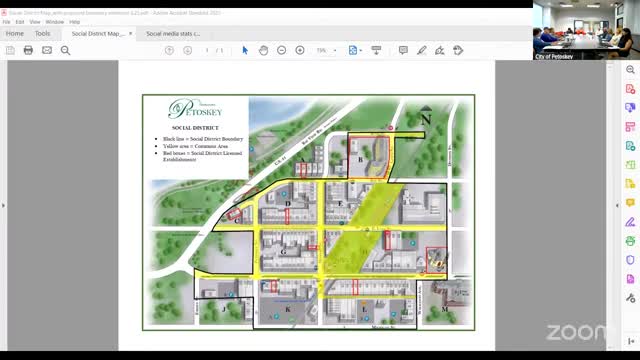
Task: Click the SOCIAL DISTRICT map heading
Action: [195, 128]
